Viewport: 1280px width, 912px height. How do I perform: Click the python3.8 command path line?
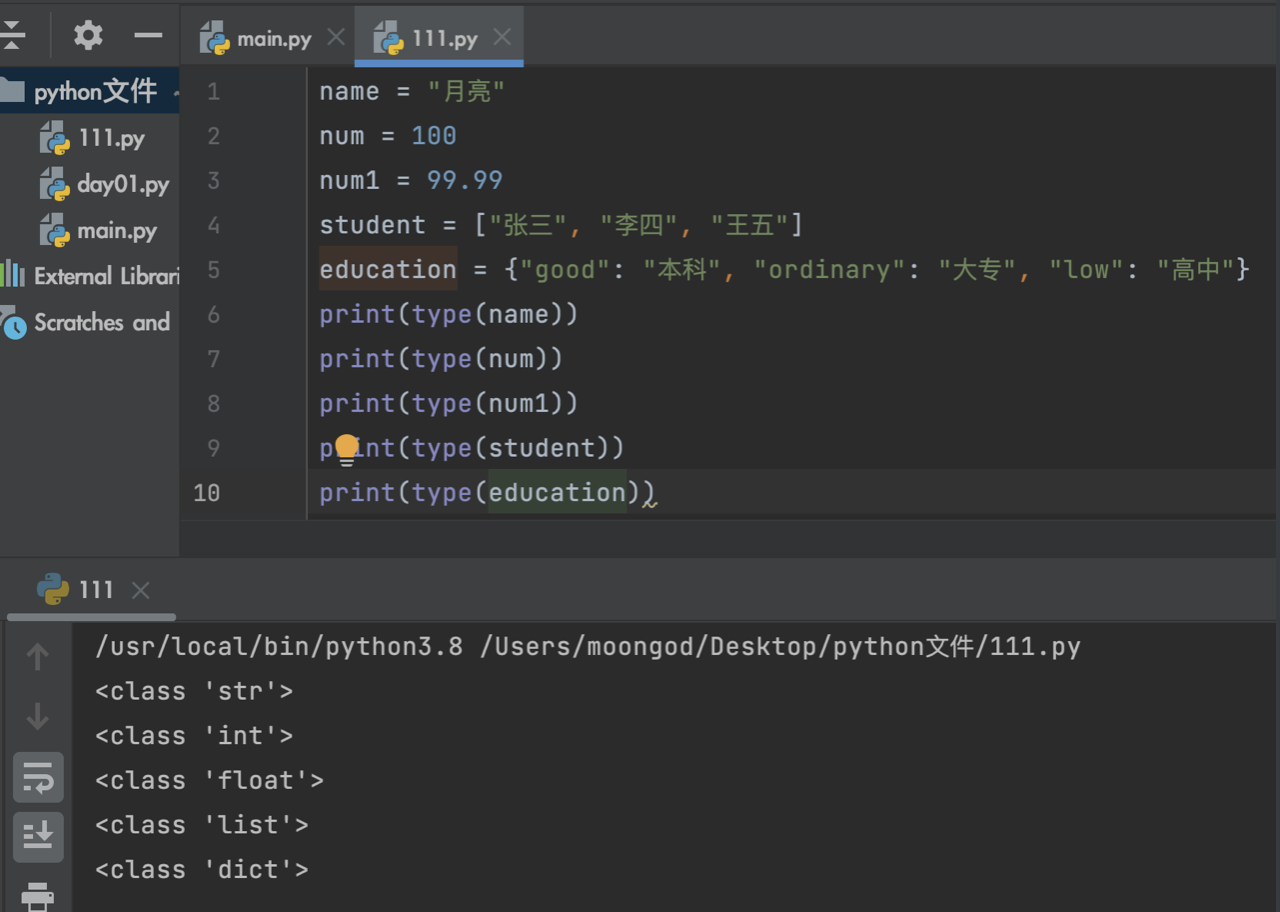click(x=588, y=647)
